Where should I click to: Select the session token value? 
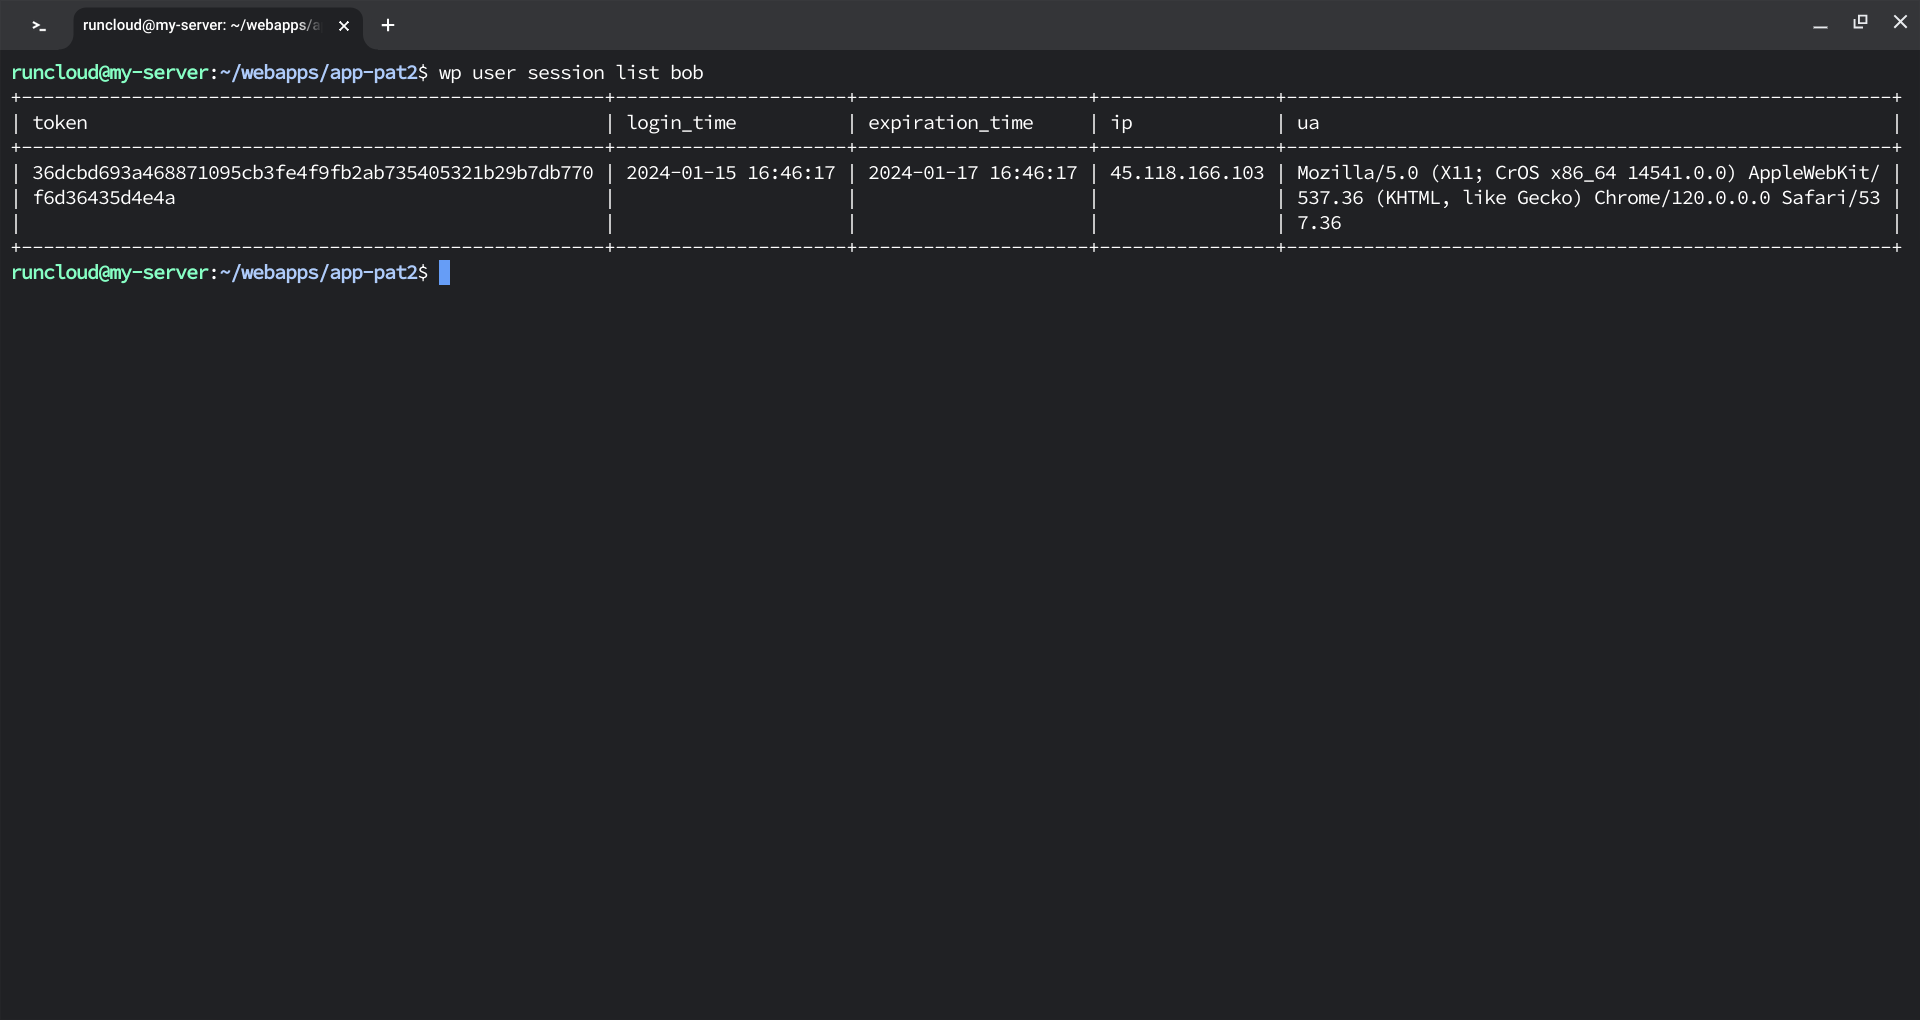[313, 172]
